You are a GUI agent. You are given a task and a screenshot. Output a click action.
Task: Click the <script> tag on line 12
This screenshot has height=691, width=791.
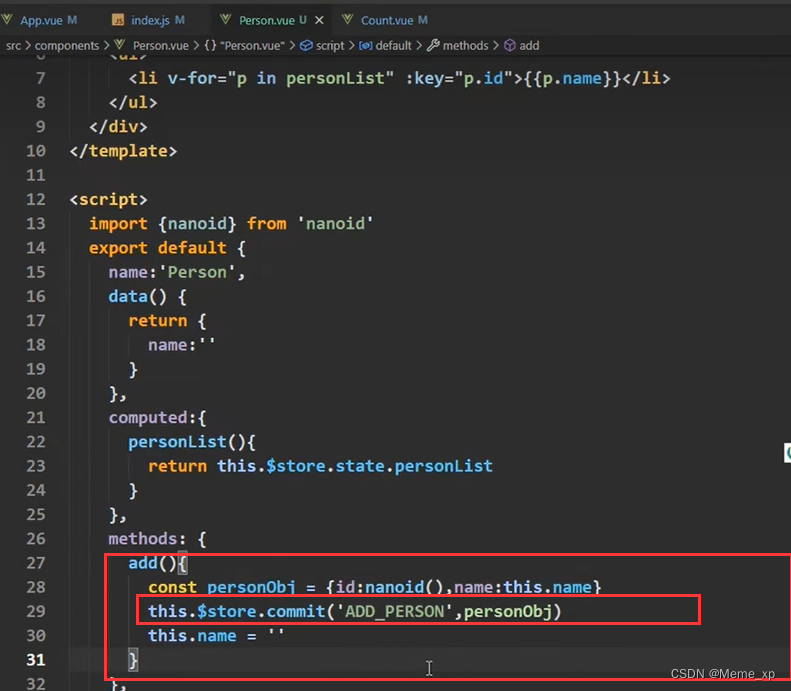(x=108, y=200)
